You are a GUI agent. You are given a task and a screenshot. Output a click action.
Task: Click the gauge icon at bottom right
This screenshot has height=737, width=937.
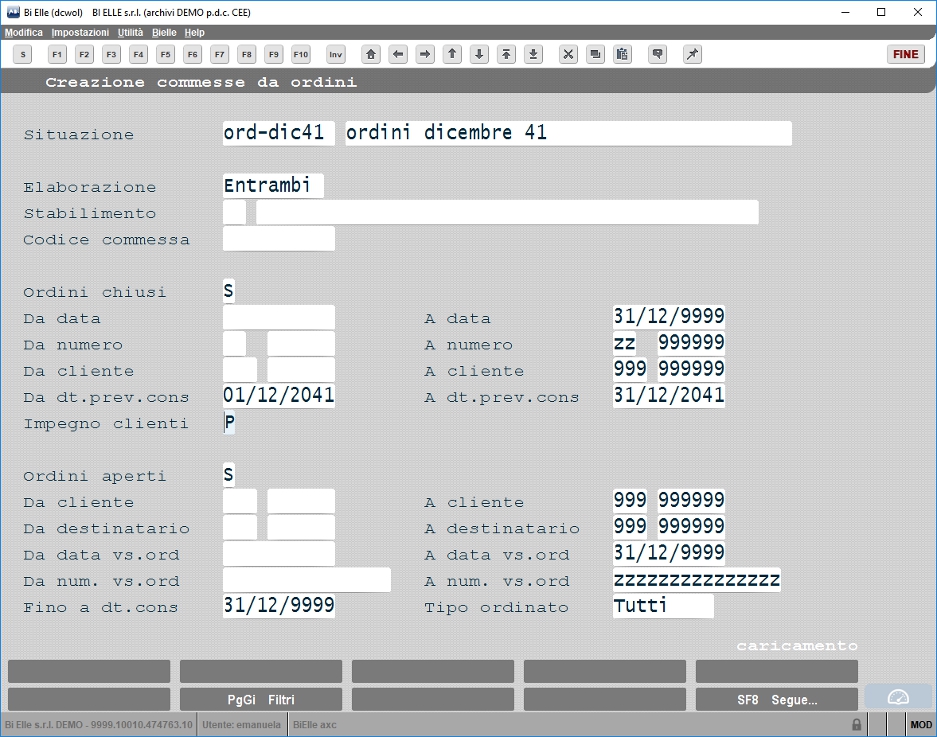[898, 698]
